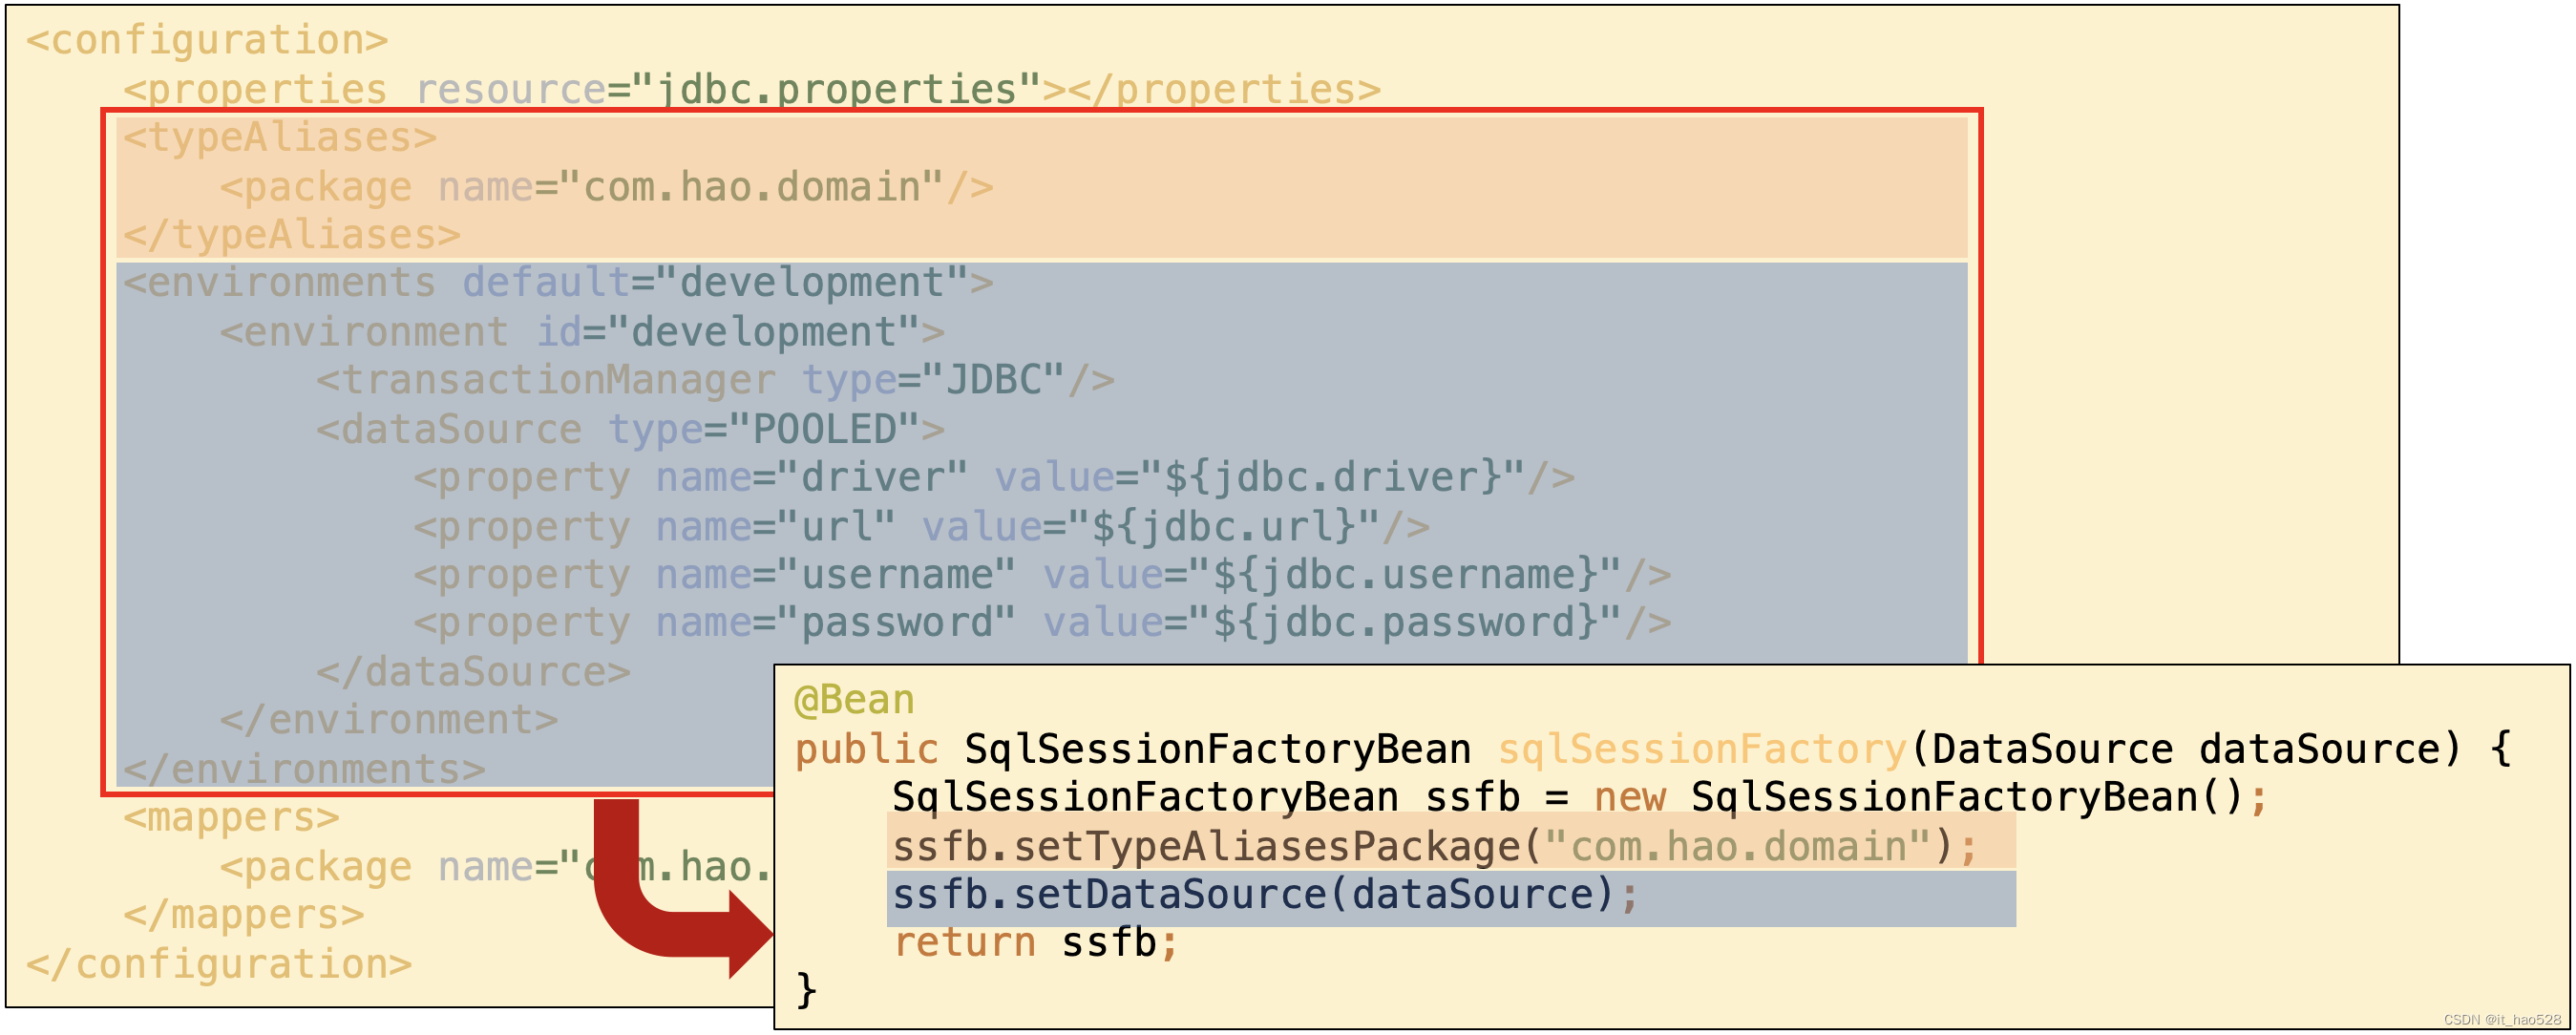This screenshot has width=2576, height=1035.
Task: Click the opening <mappers> tag
Action: click(x=232, y=818)
